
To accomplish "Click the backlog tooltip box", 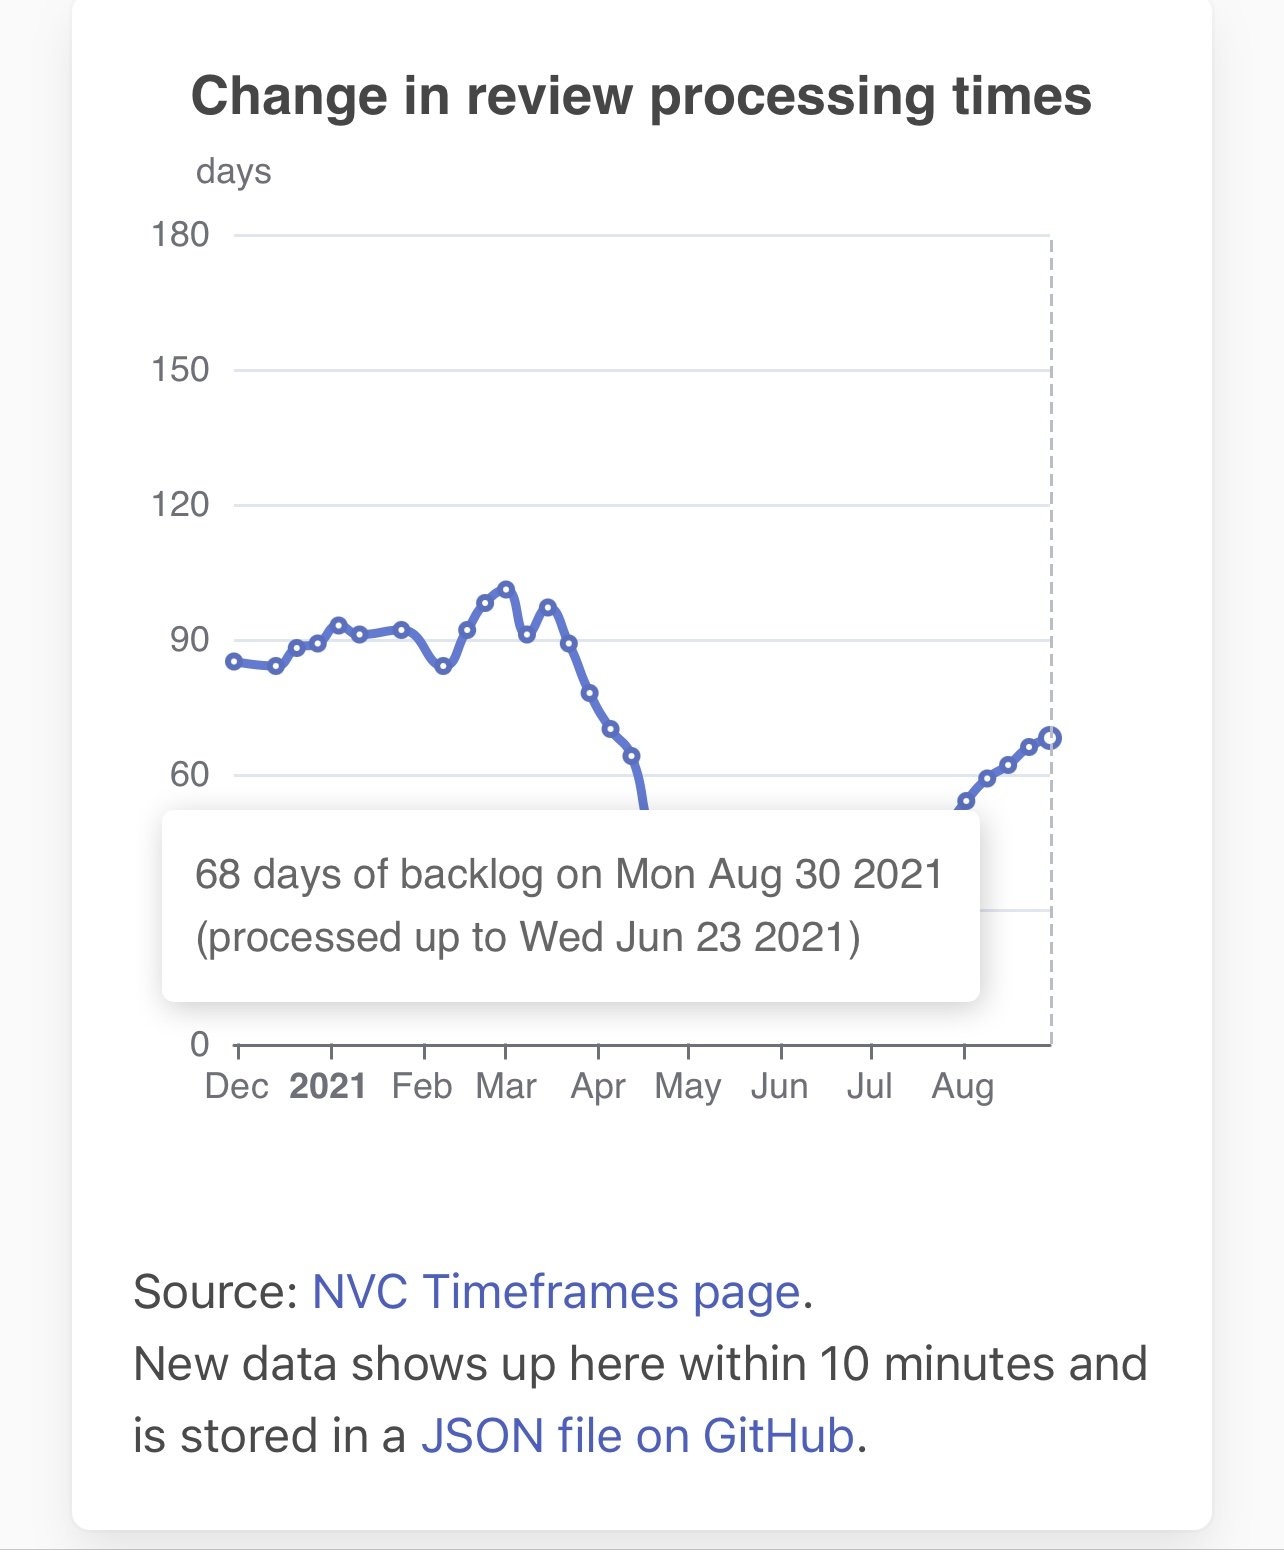I will pos(570,906).
